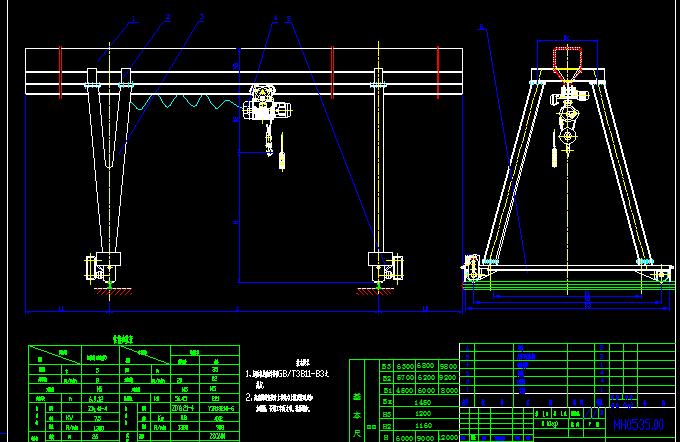Click callout number 1 at top left
Screen dimensions: 680x442
[x=135, y=19]
